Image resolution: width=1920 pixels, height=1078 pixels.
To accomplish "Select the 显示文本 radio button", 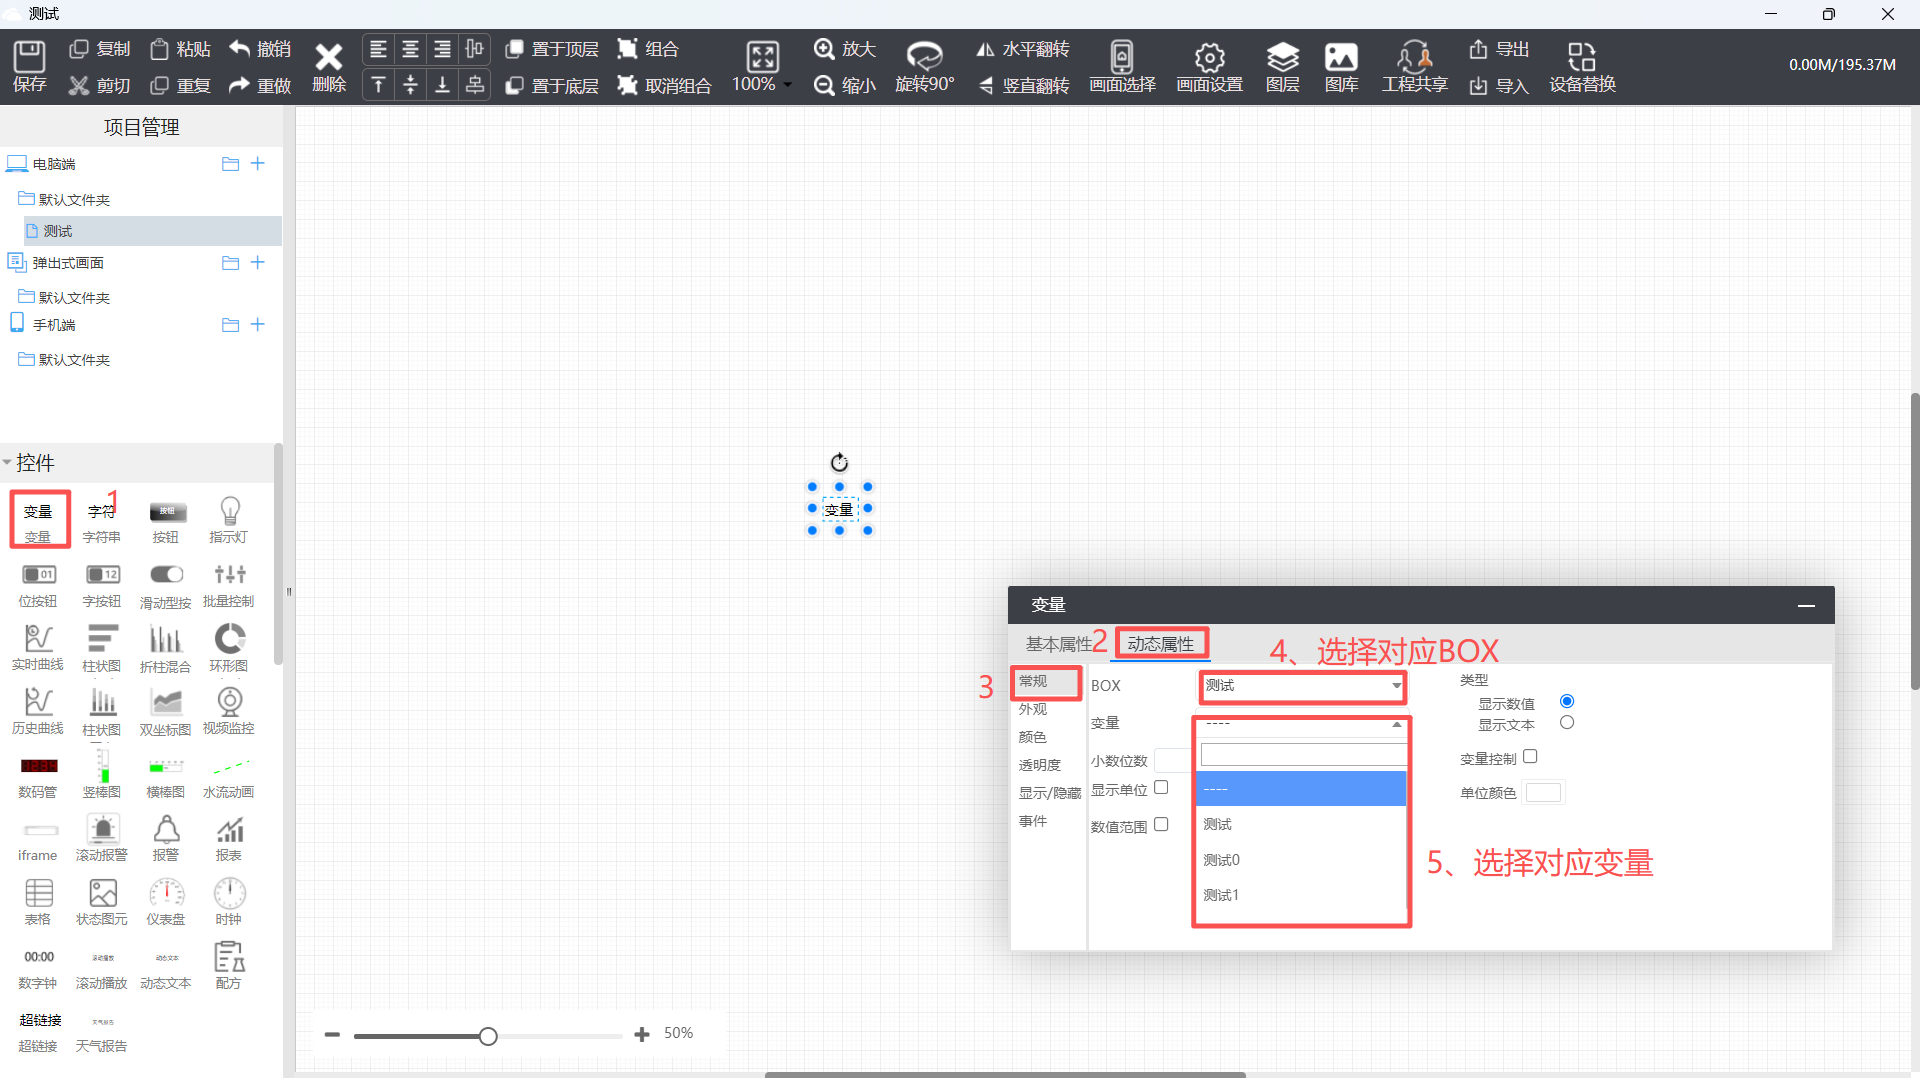I will (1567, 723).
